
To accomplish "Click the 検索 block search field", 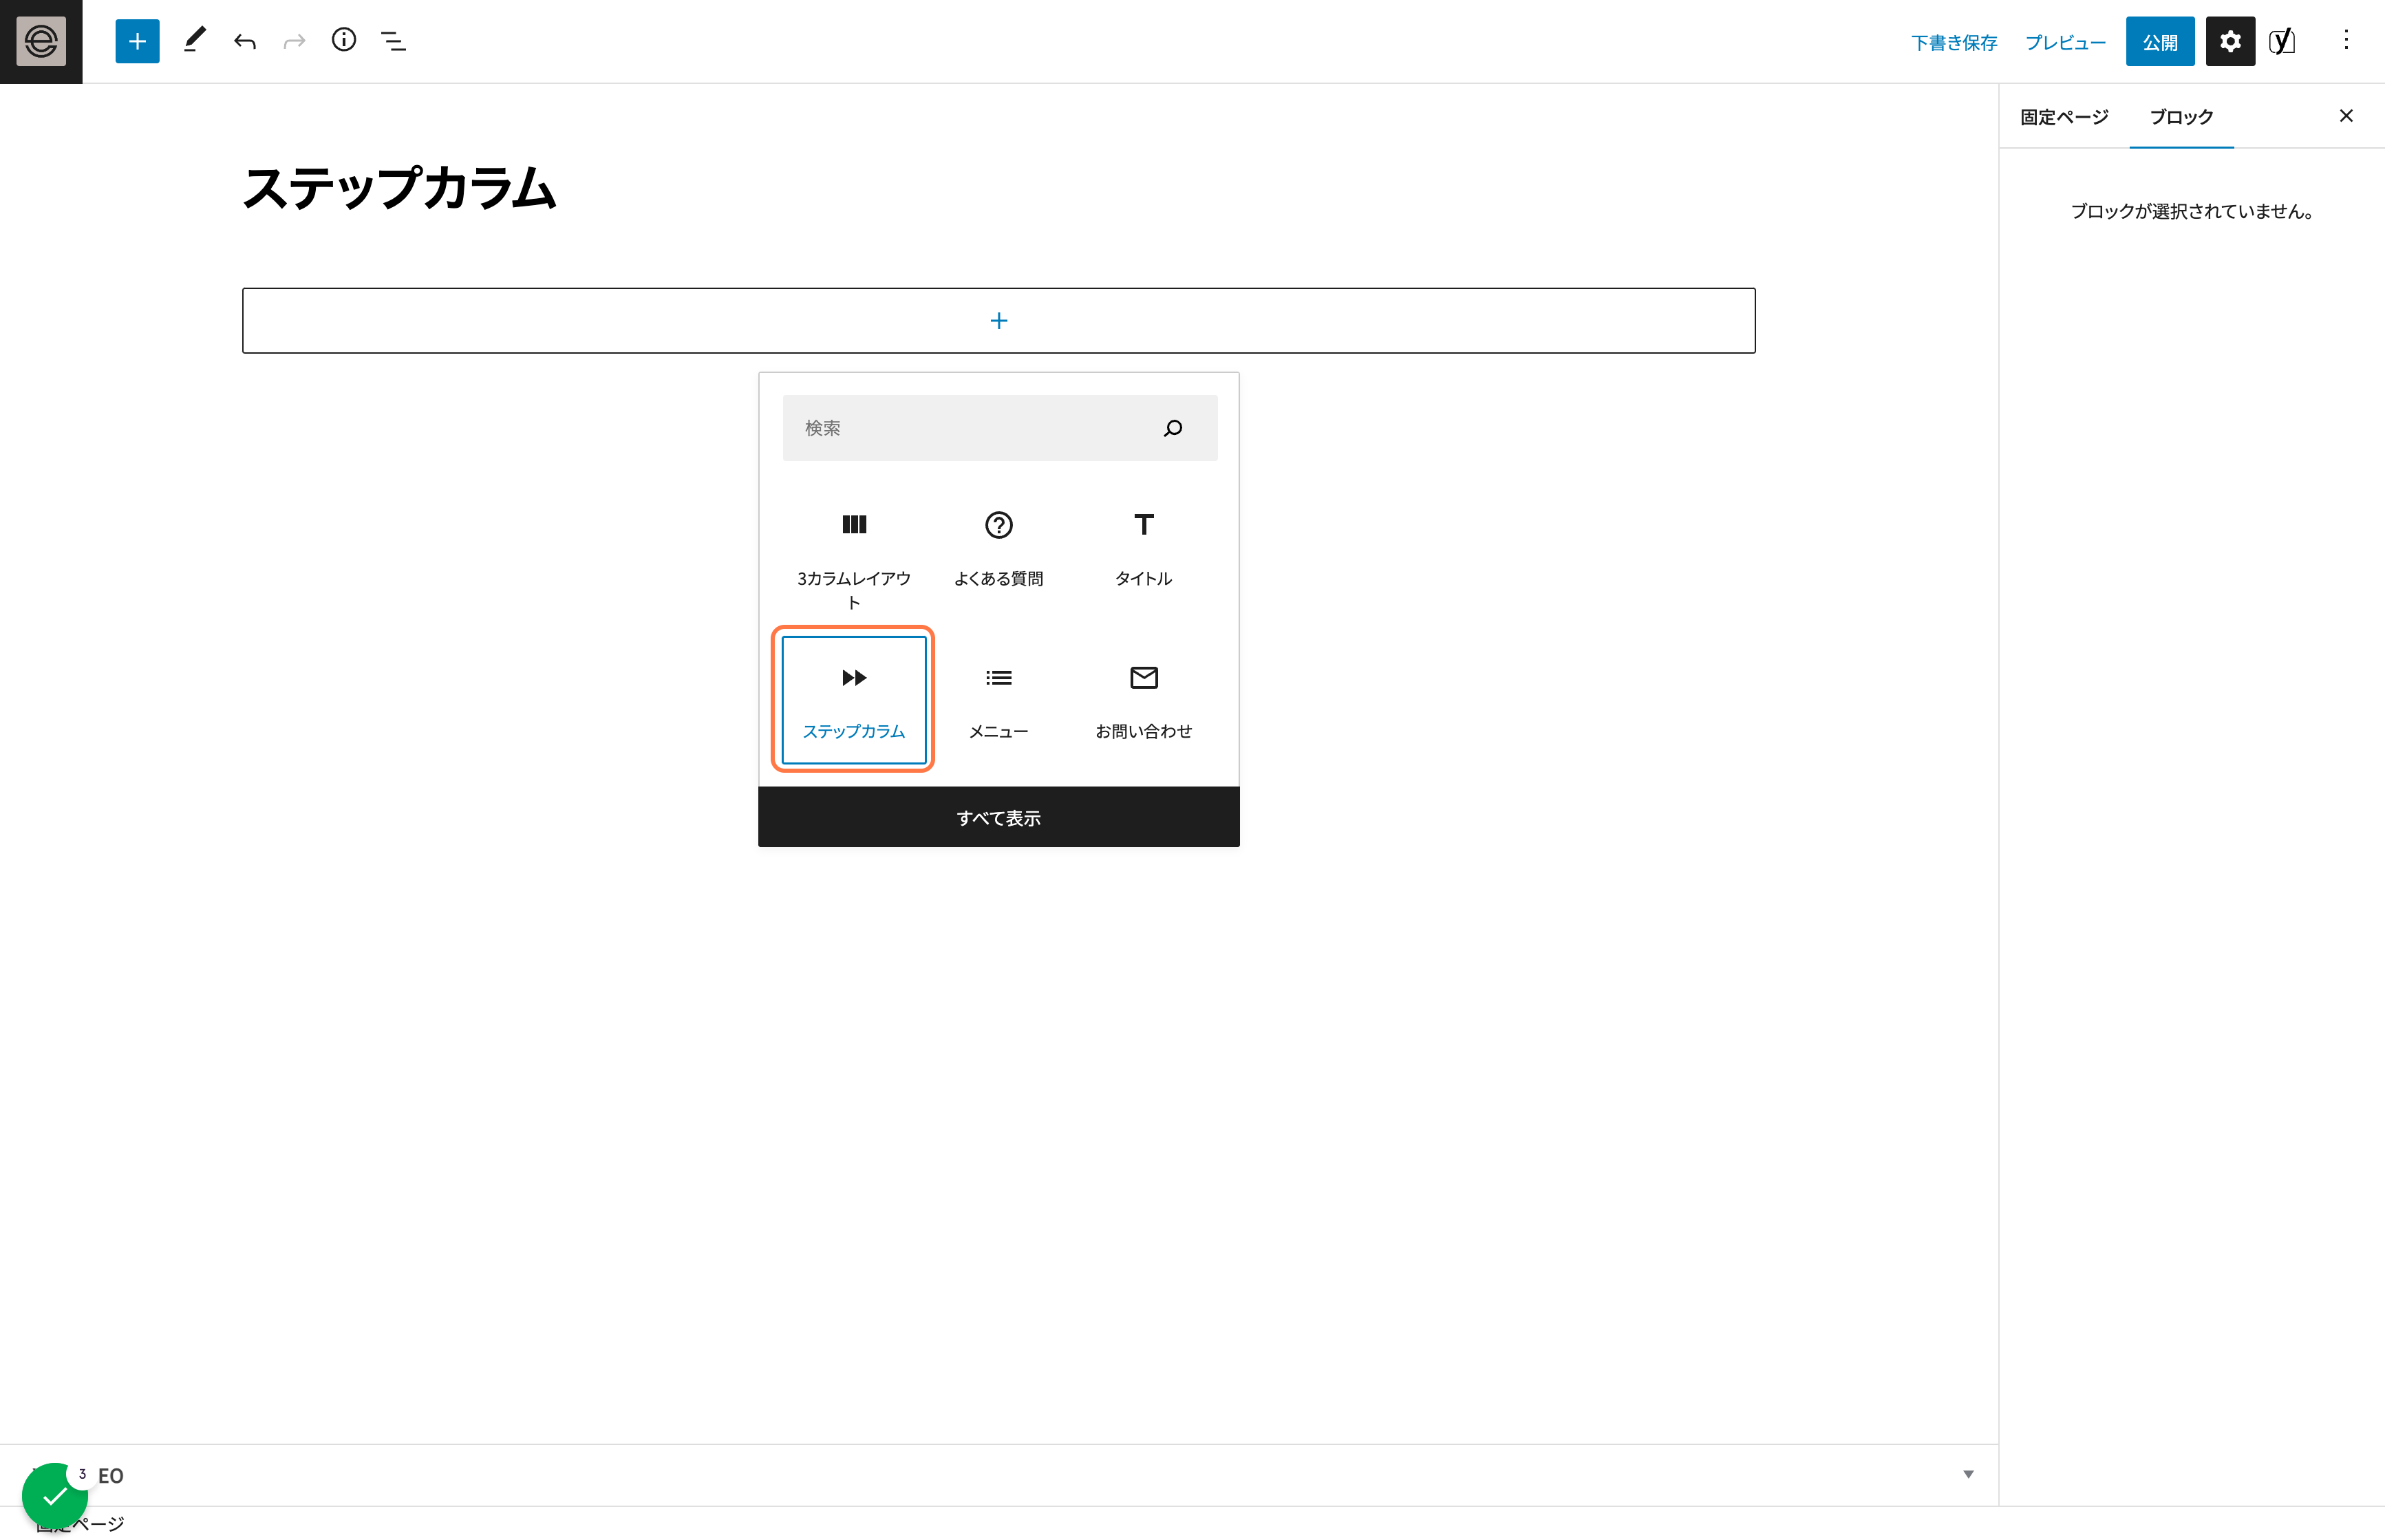I will (x=1000, y=428).
